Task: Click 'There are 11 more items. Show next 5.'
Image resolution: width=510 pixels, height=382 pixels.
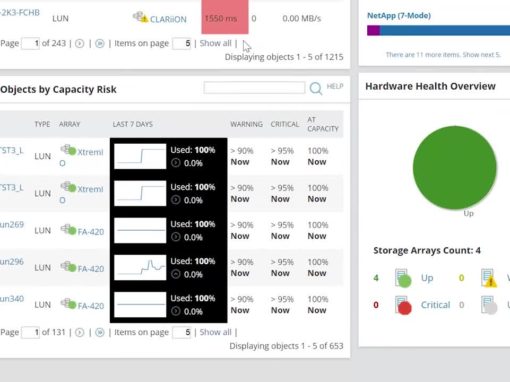Action: point(443,55)
